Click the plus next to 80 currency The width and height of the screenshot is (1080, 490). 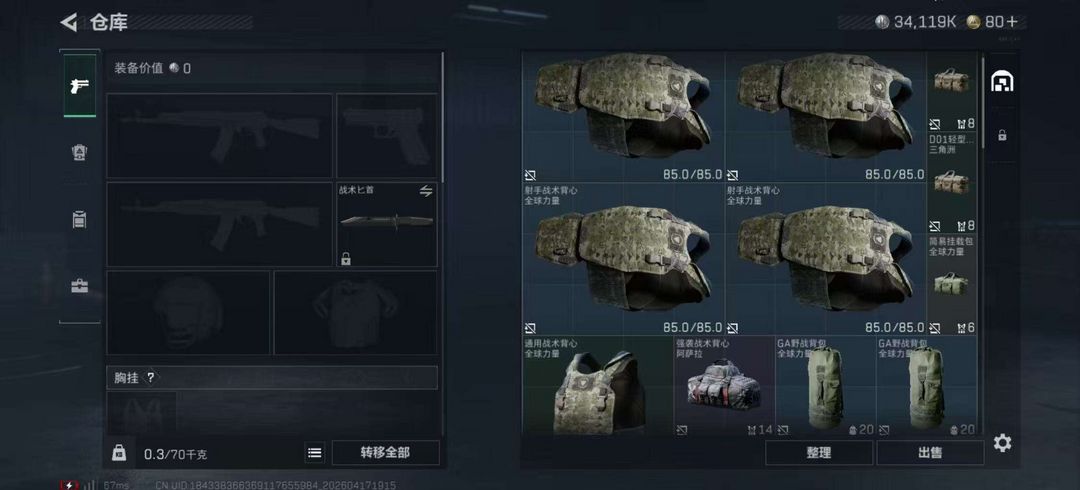pos(1012,22)
